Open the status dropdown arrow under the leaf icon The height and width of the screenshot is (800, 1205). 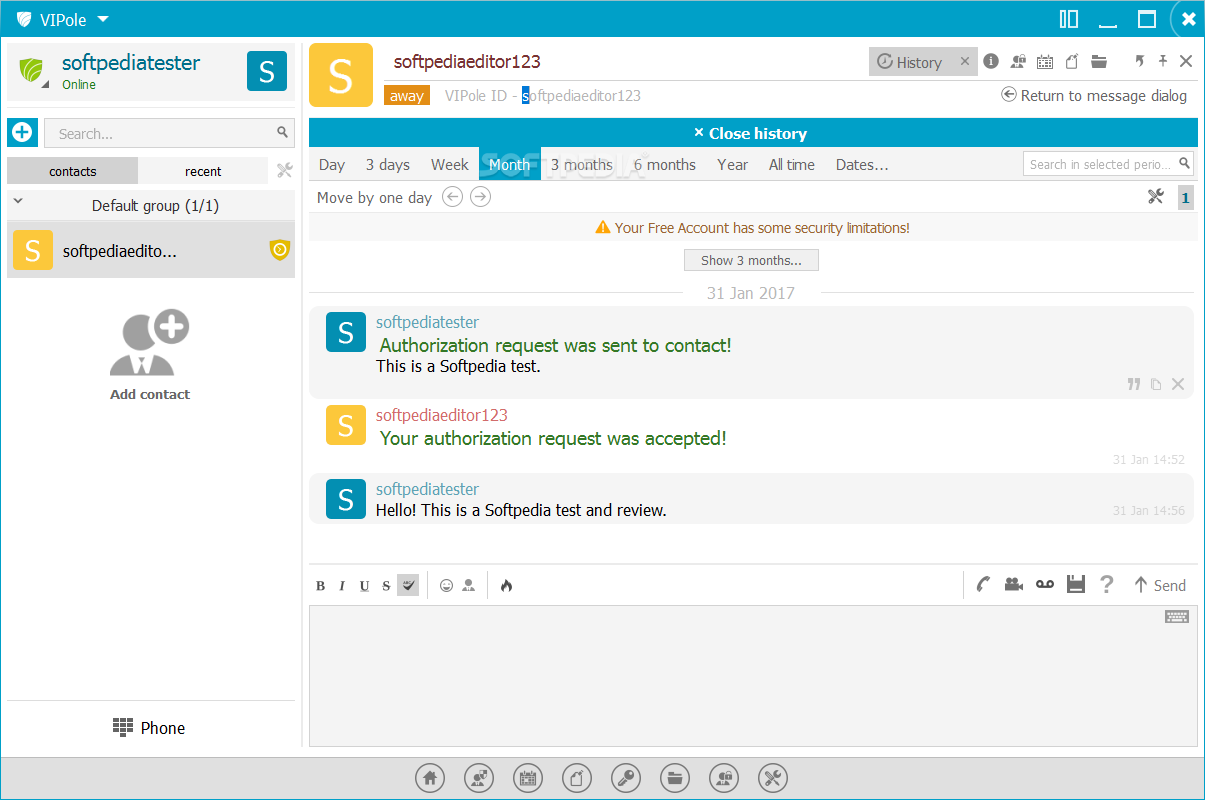click(44, 84)
